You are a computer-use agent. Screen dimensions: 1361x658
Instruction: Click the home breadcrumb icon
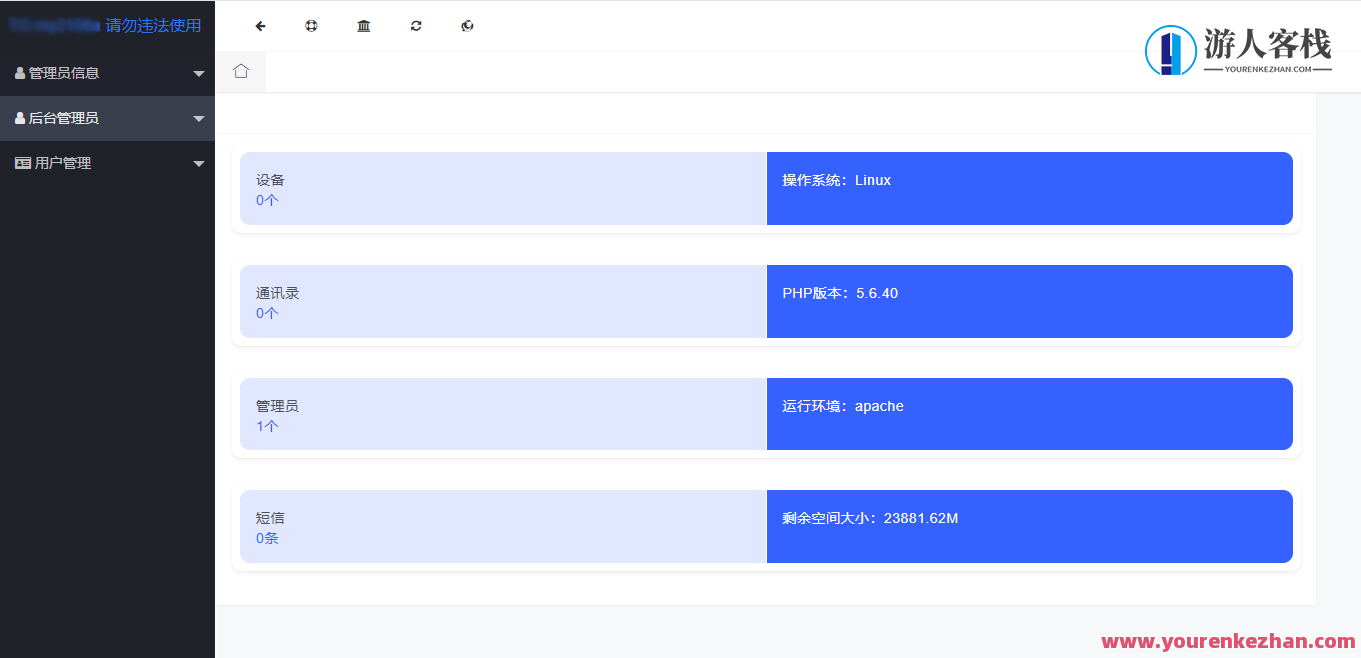coord(240,71)
